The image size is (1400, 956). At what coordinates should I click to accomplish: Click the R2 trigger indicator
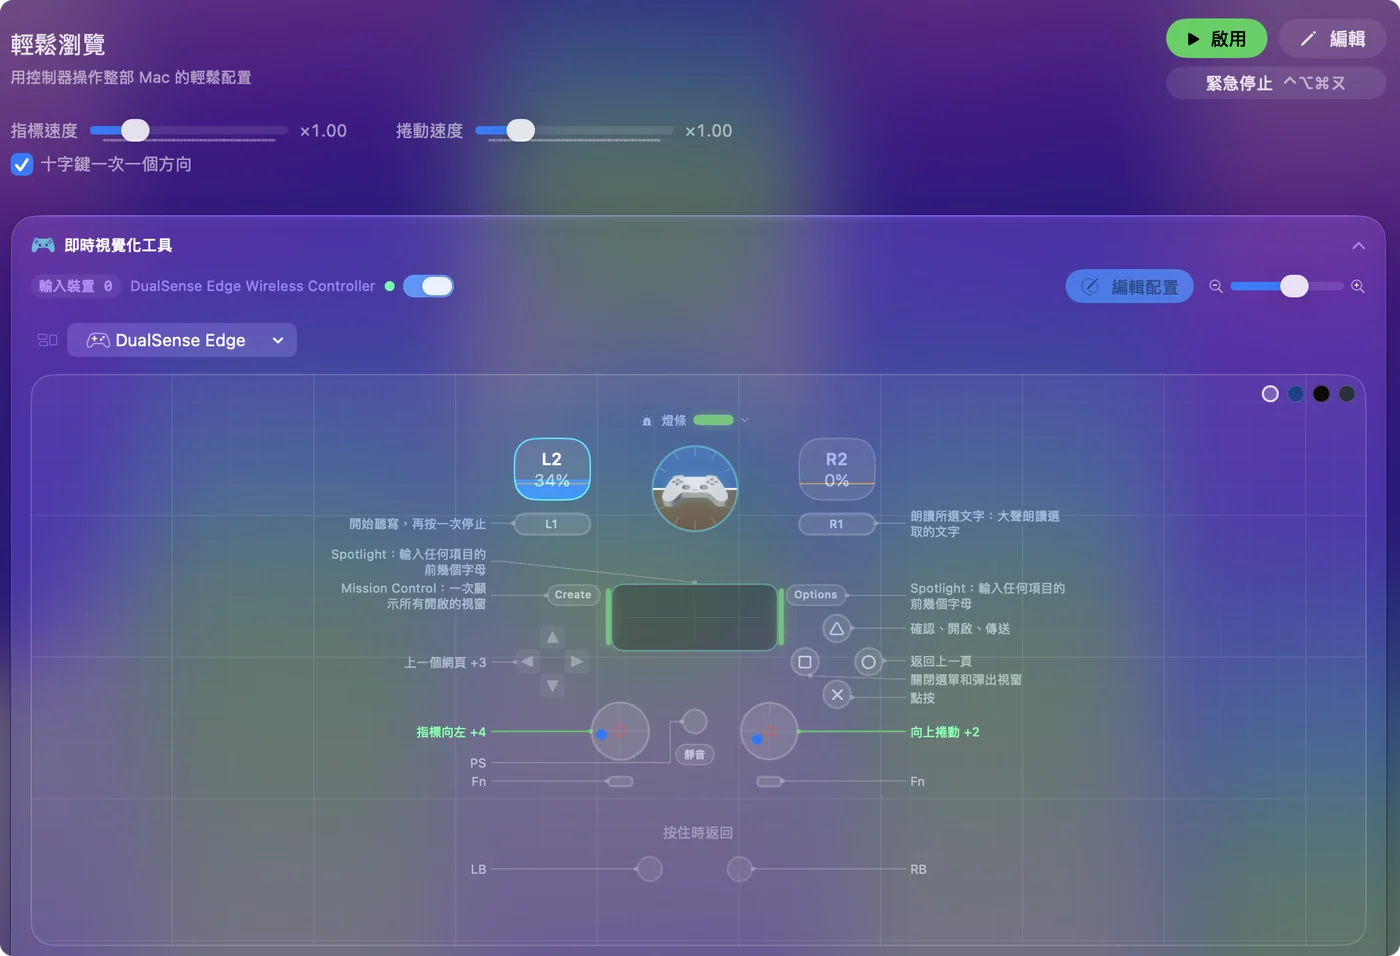click(x=837, y=469)
